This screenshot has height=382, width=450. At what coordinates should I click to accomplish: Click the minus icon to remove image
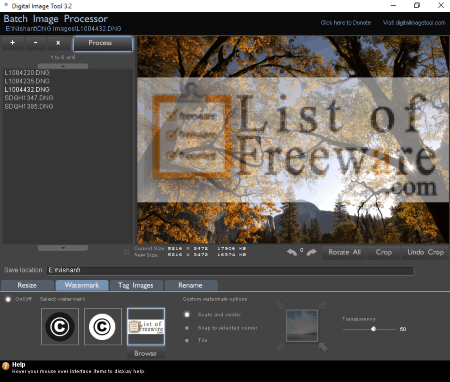tap(36, 43)
